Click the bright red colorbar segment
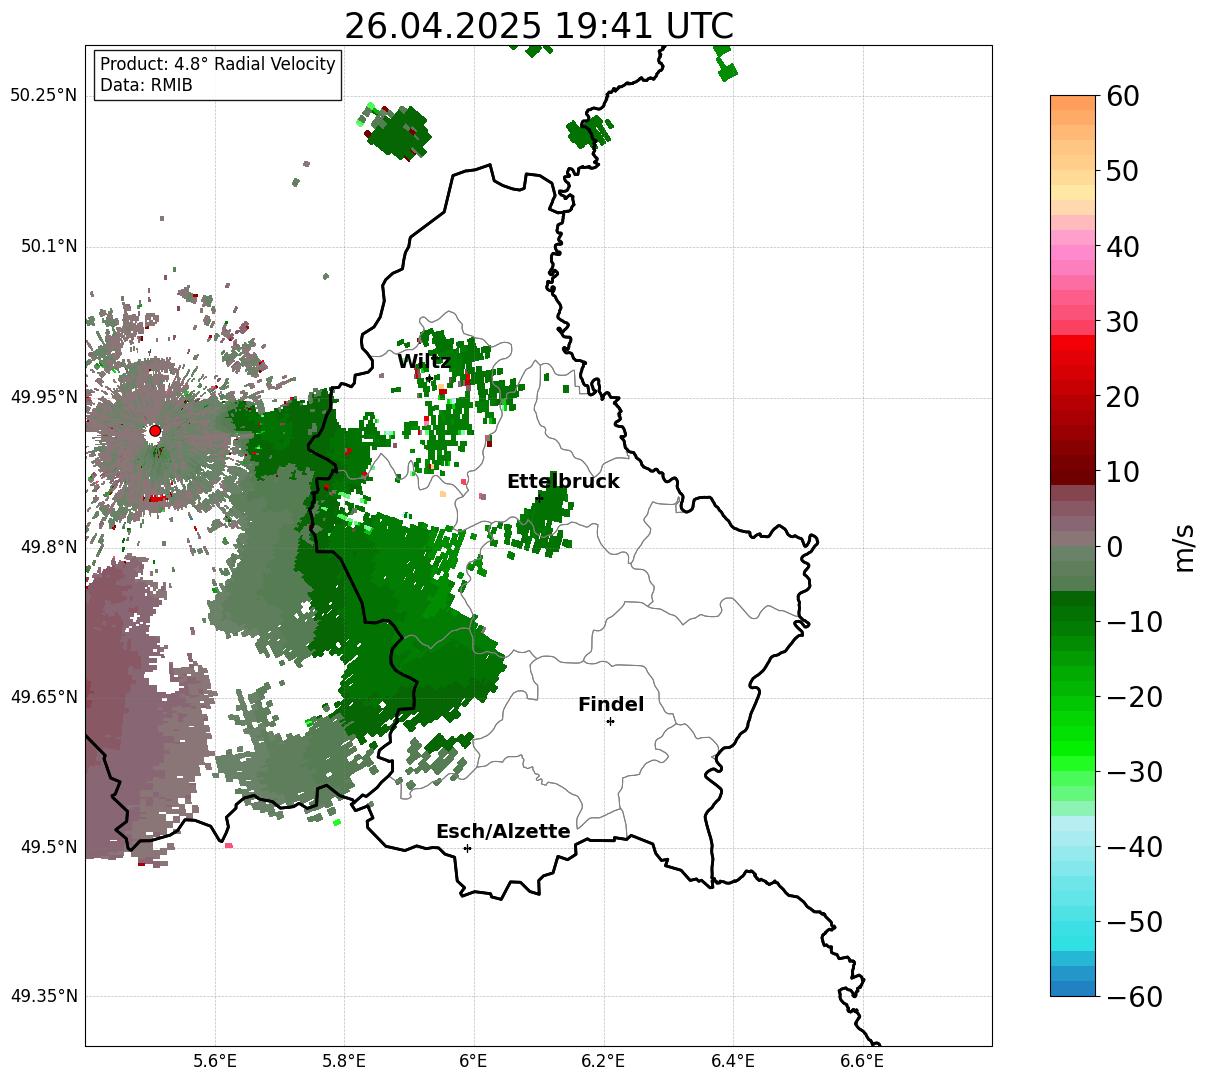Screen dimensions: 1207x1081 [1073, 342]
